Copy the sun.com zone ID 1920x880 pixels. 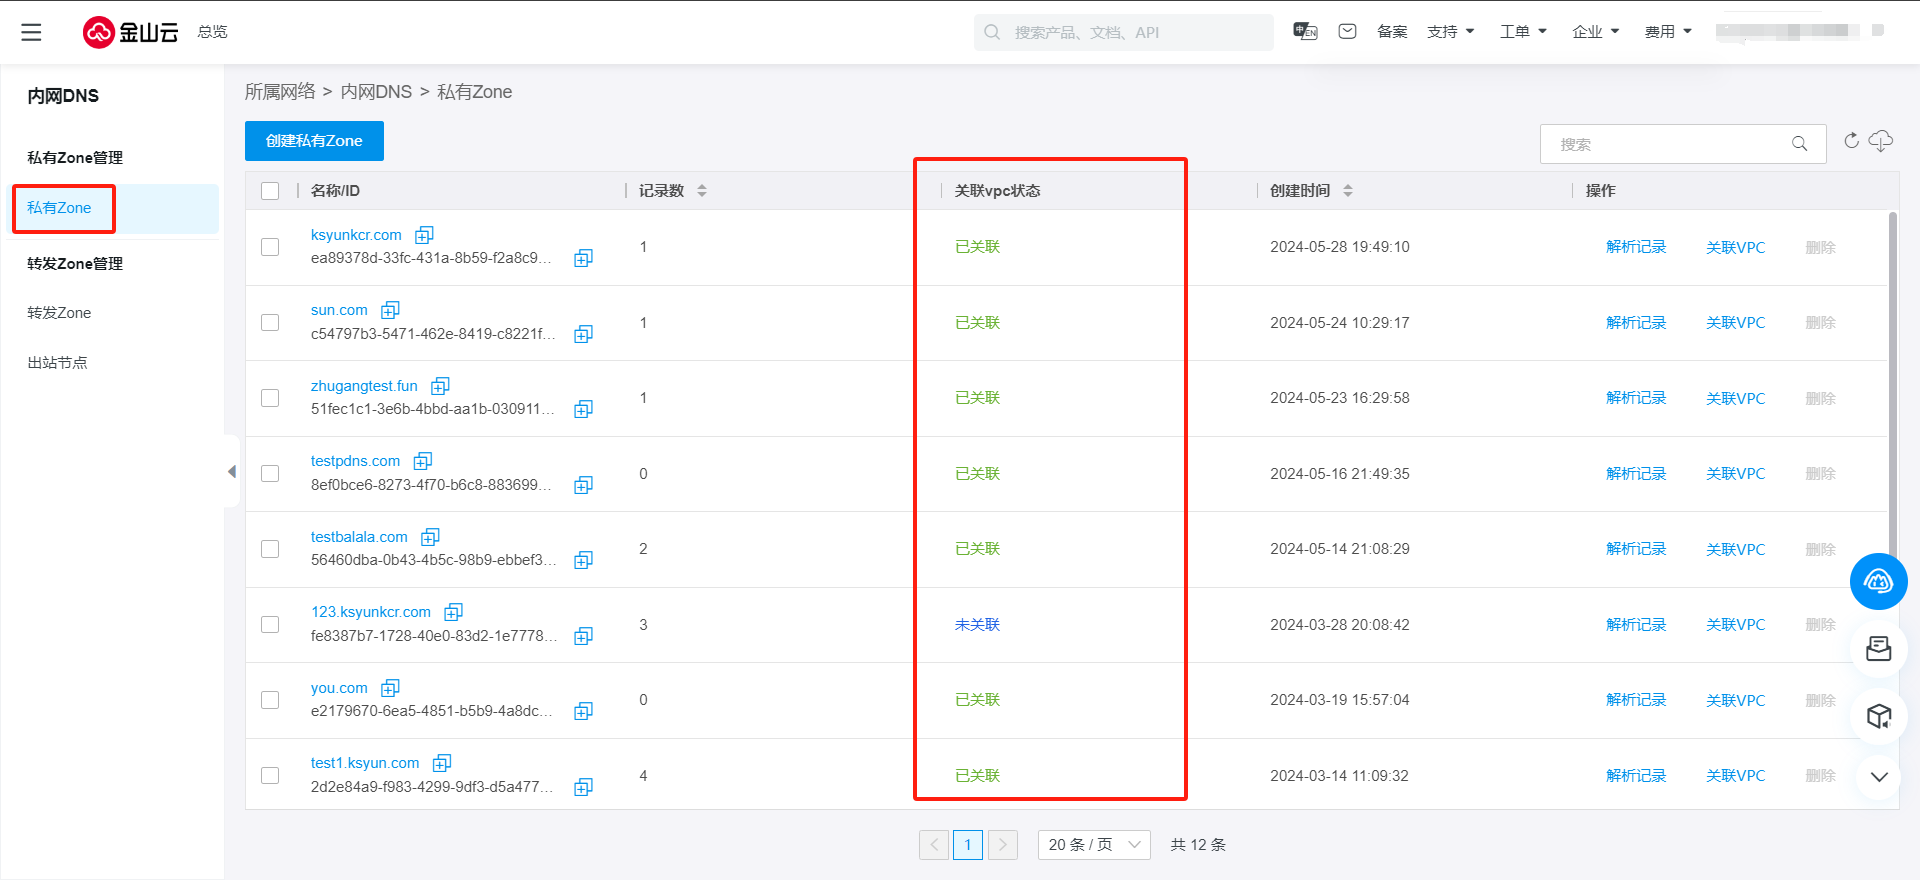click(x=583, y=334)
